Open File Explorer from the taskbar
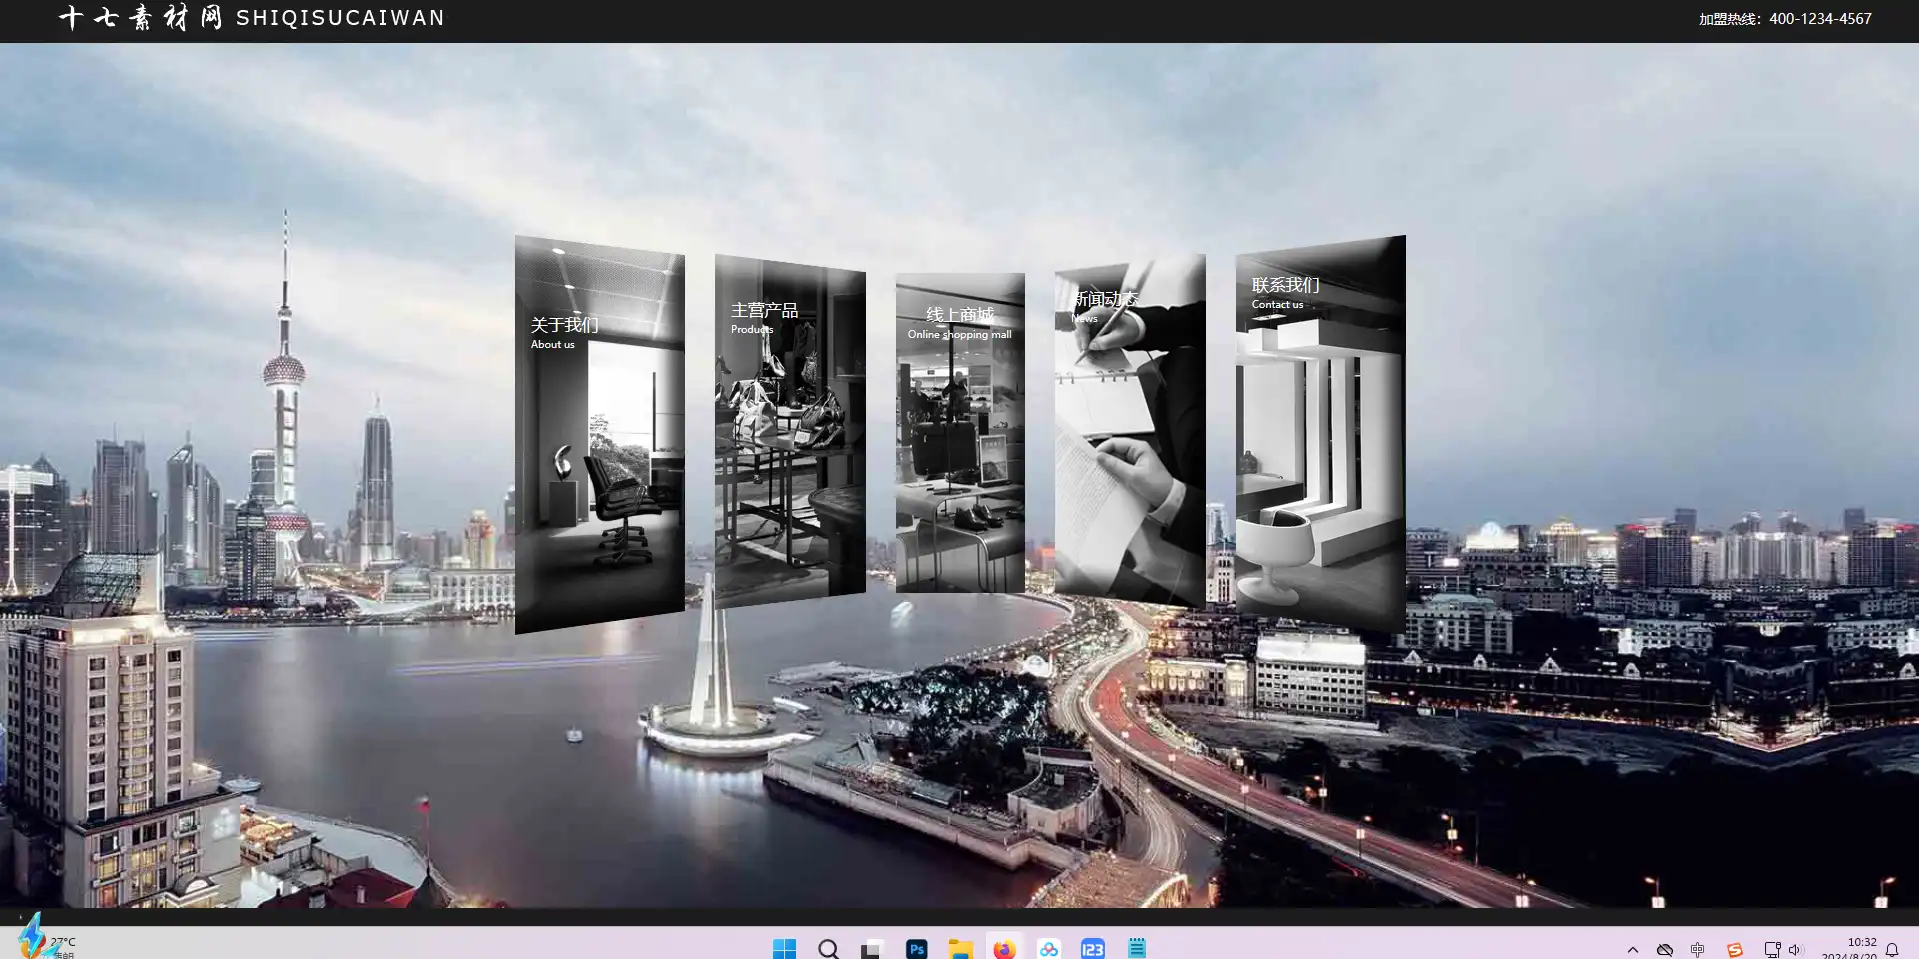Image resolution: width=1919 pixels, height=959 pixels. [960, 949]
